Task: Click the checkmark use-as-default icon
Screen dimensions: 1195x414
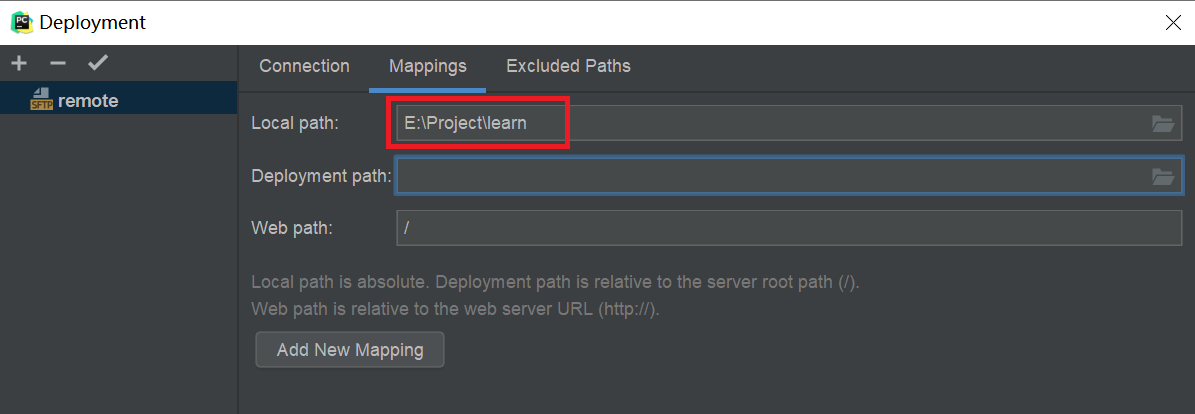Action: click(97, 64)
